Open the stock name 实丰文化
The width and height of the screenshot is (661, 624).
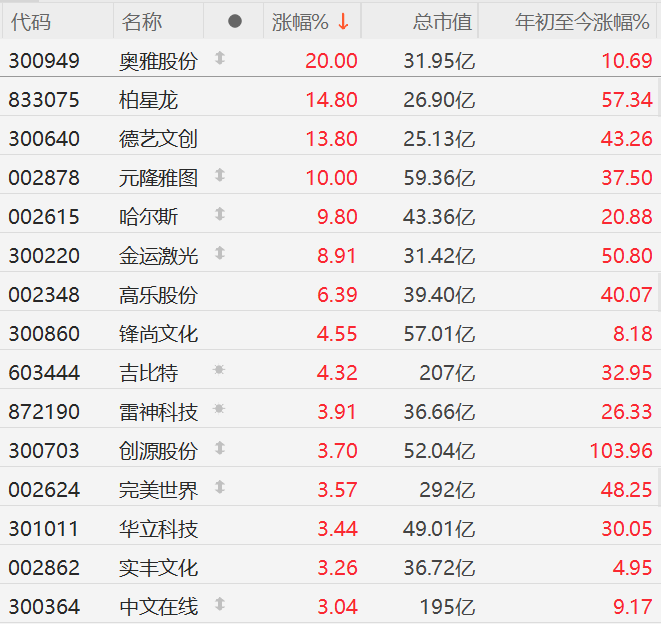pyautogui.click(x=158, y=568)
